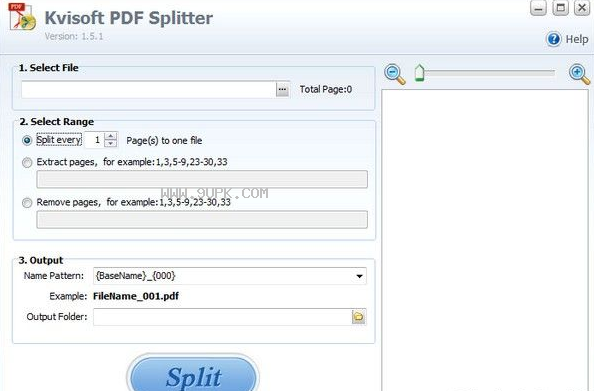Close the Kvisoft PDF Splitter window
Screen dimensions: 594x391
[582, 8]
